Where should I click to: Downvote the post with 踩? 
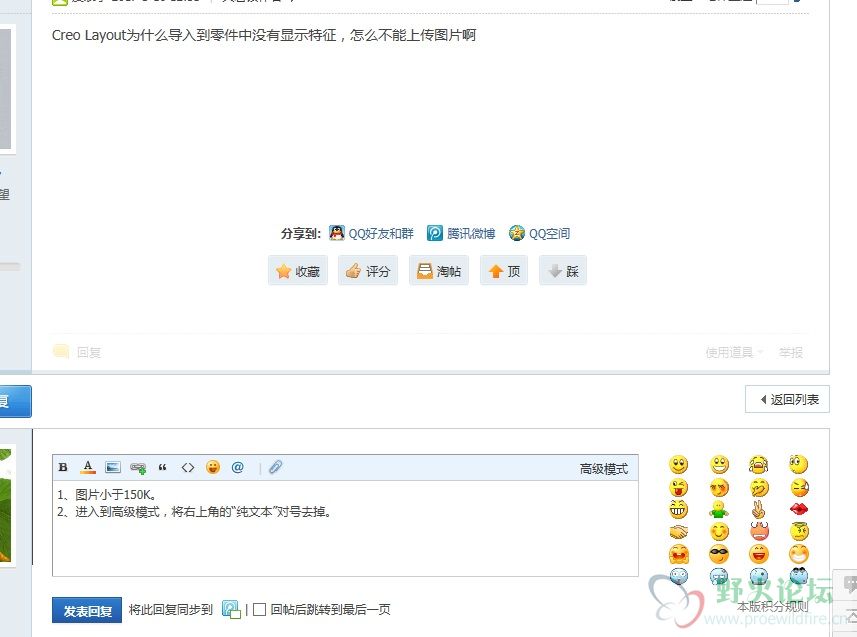click(563, 271)
